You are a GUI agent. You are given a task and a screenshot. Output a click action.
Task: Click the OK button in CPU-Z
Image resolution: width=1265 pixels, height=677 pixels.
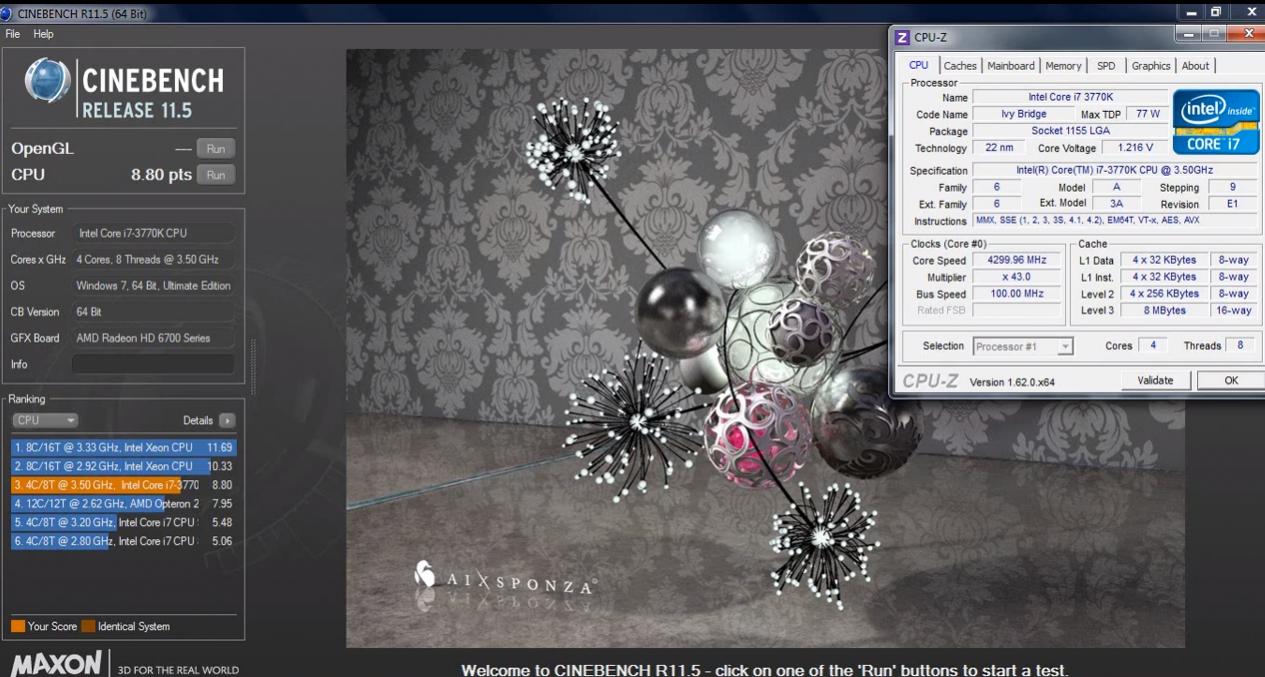(1231, 380)
